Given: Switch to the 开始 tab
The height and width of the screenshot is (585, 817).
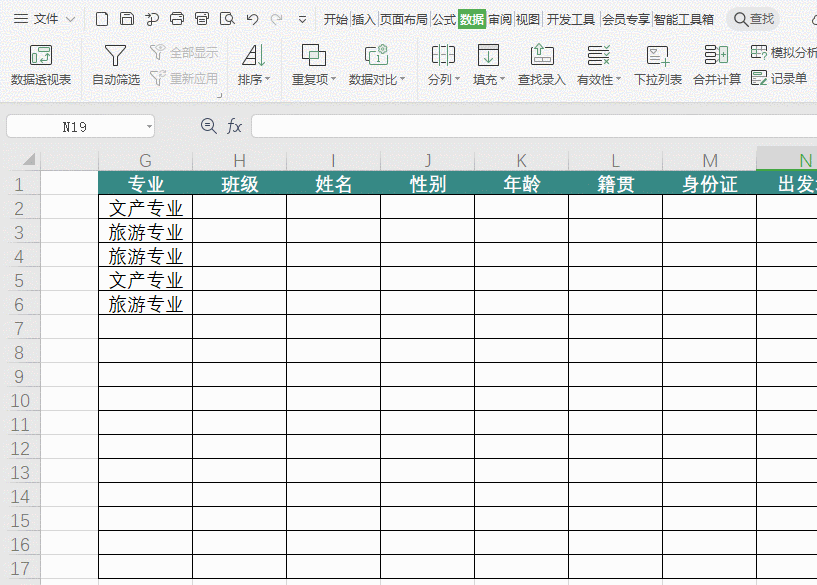Looking at the screenshot, I should tap(336, 19).
